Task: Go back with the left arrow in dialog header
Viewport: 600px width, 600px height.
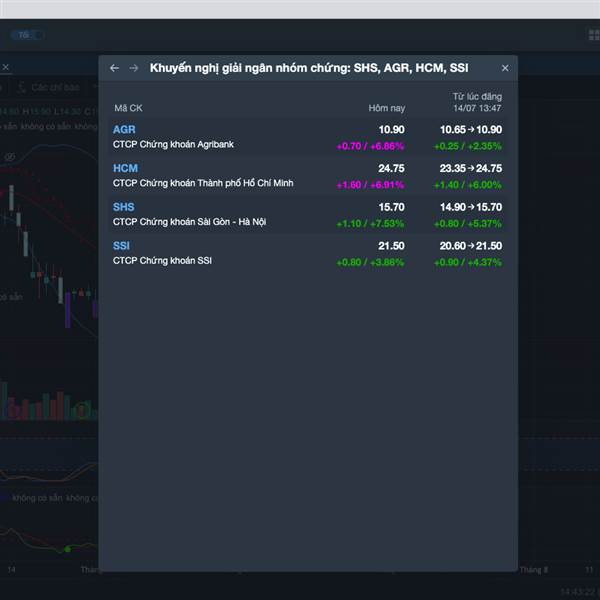Action: coord(114,68)
